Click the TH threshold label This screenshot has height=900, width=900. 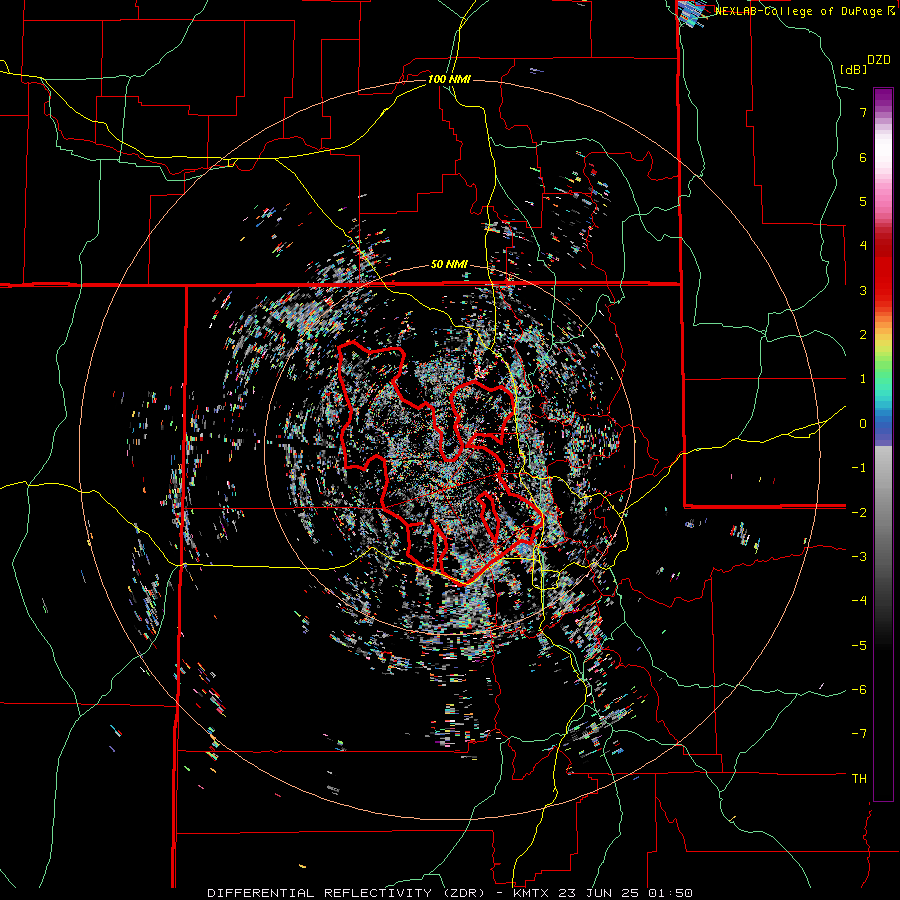859,778
